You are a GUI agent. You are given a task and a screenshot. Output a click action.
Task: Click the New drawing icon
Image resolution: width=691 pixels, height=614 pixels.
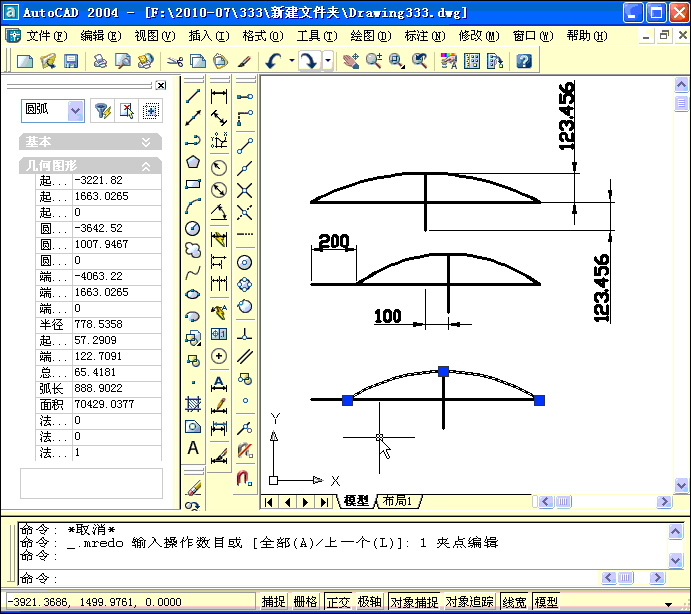point(25,61)
